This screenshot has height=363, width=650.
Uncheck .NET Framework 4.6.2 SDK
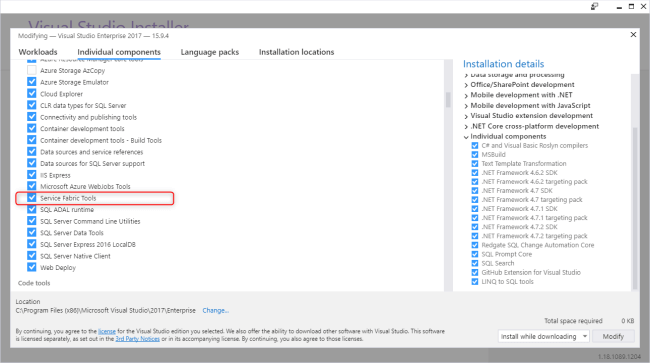click(475, 173)
